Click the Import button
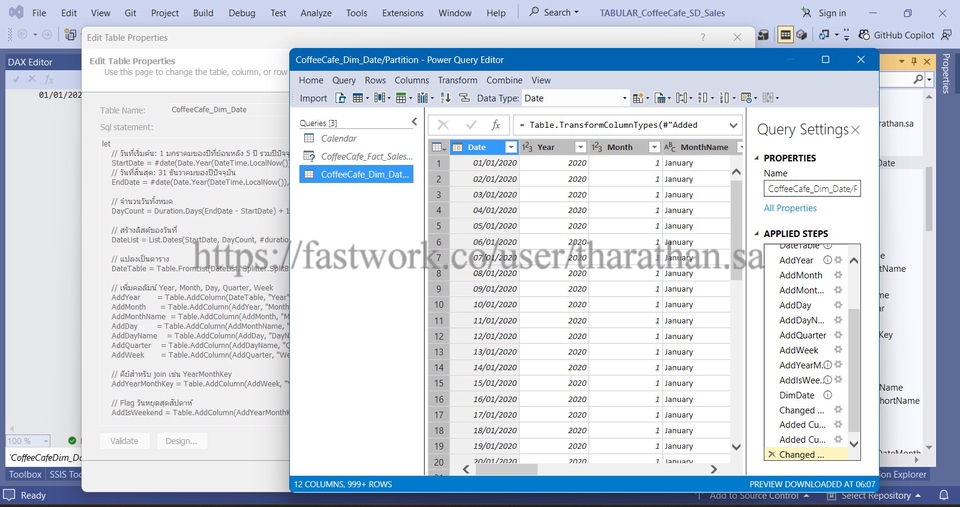This screenshot has height=507, width=960. coord(313,98)
